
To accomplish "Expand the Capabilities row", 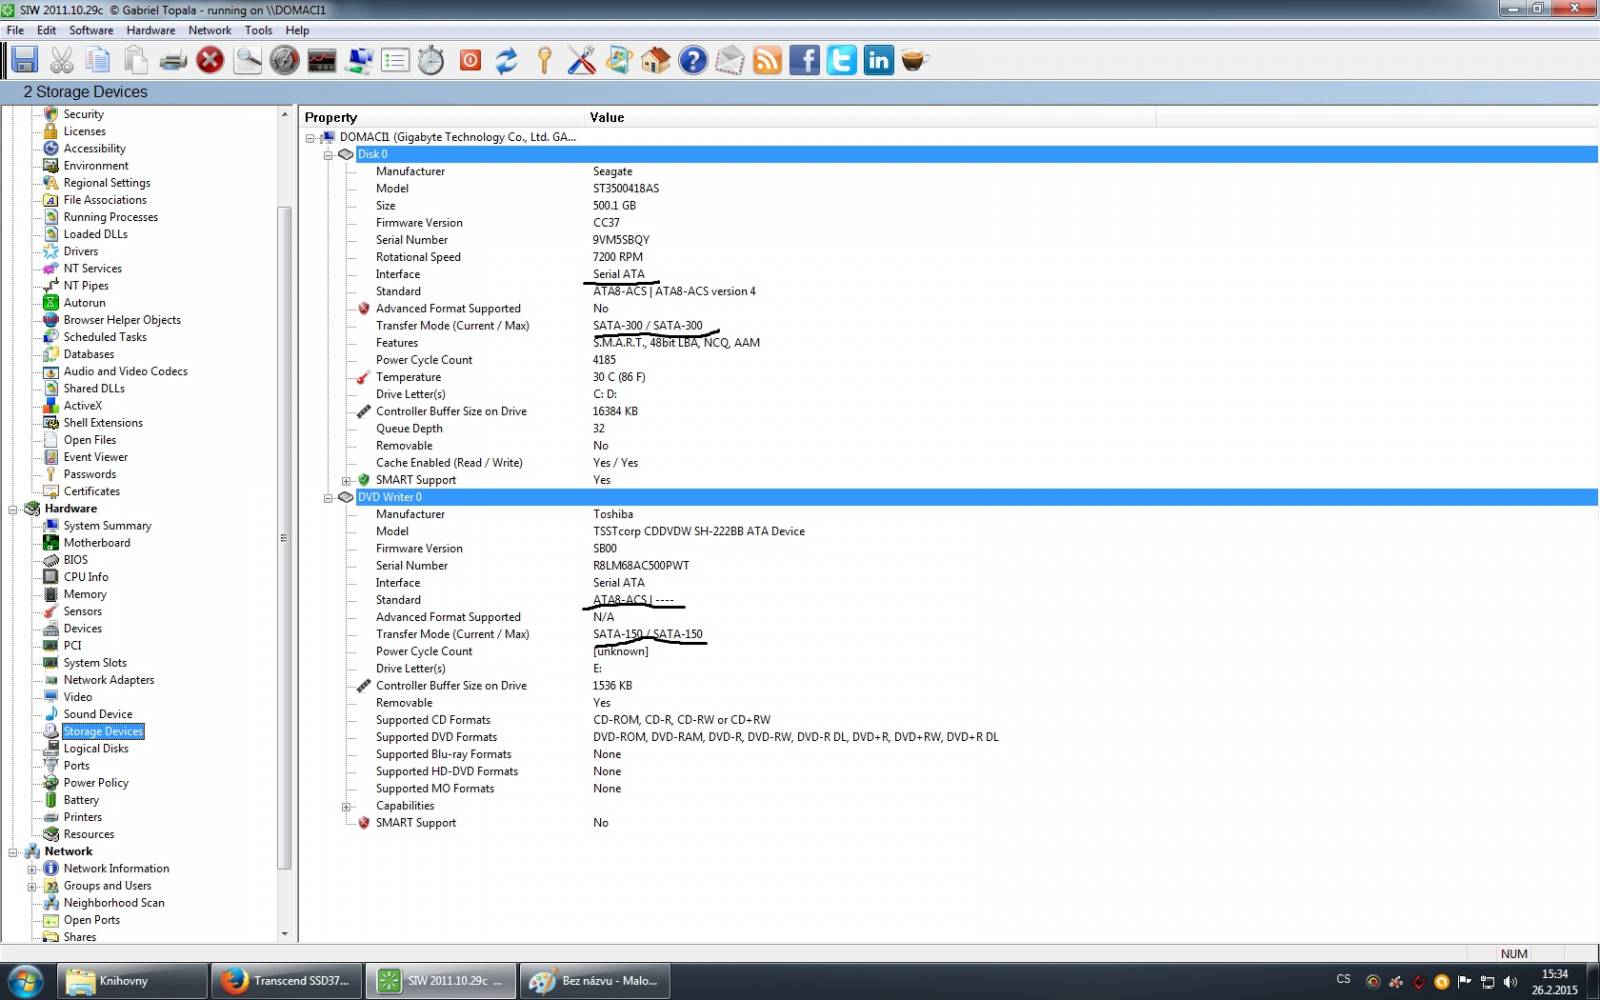I will [347, 807].
